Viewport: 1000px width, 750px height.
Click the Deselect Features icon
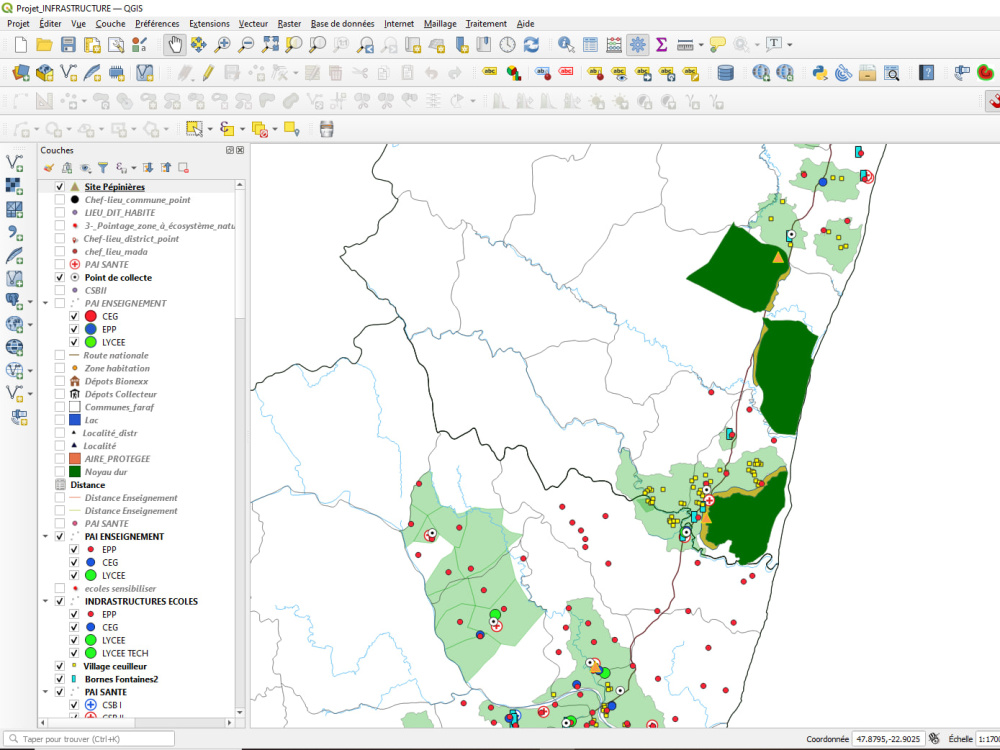click(x=260, y=129)
